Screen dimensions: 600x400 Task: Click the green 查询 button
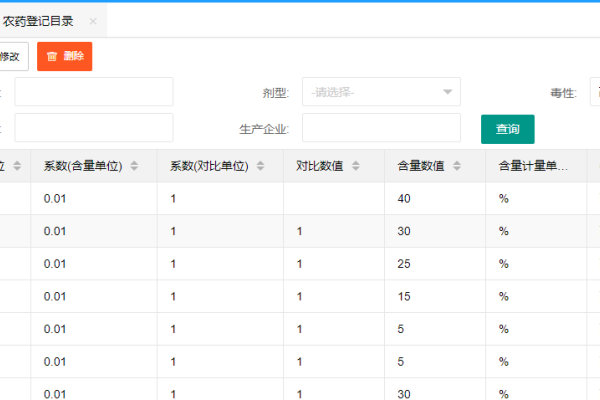pyautogui.click(x=508, y=129)
